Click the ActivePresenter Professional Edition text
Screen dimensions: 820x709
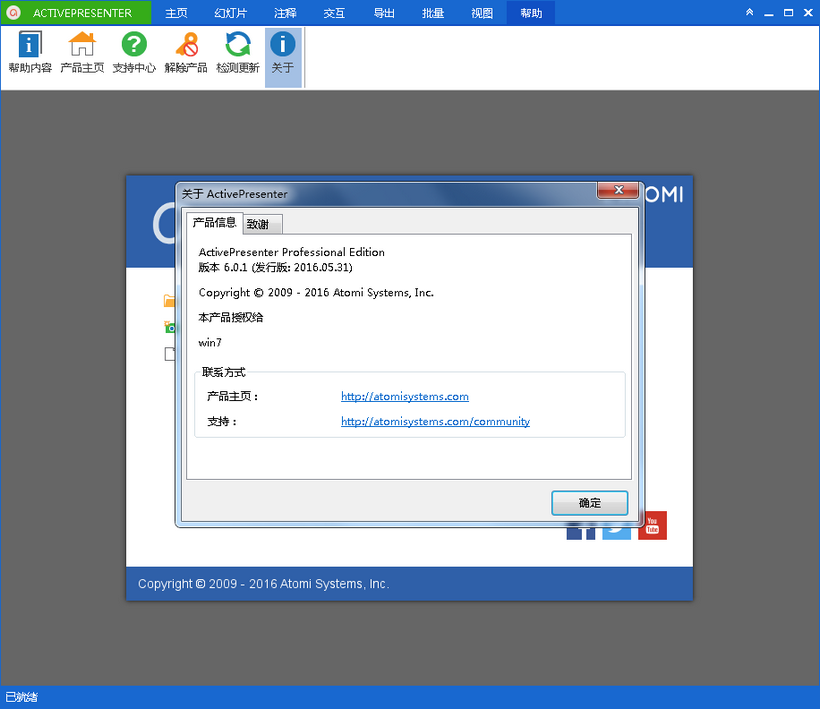pyautogui.click(x=291, y=252)
